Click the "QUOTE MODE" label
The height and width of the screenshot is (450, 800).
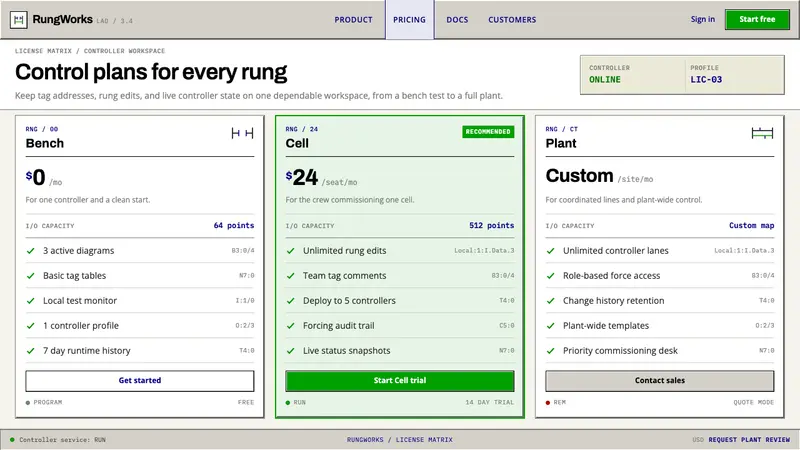pyautogui.click(x=754, y=403)
